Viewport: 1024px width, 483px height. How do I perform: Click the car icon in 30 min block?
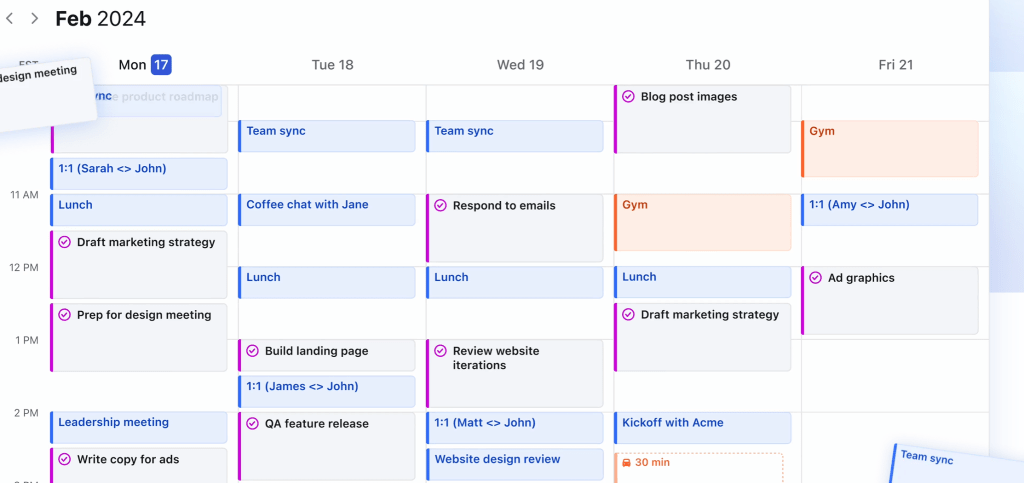[x=626, y=463]
